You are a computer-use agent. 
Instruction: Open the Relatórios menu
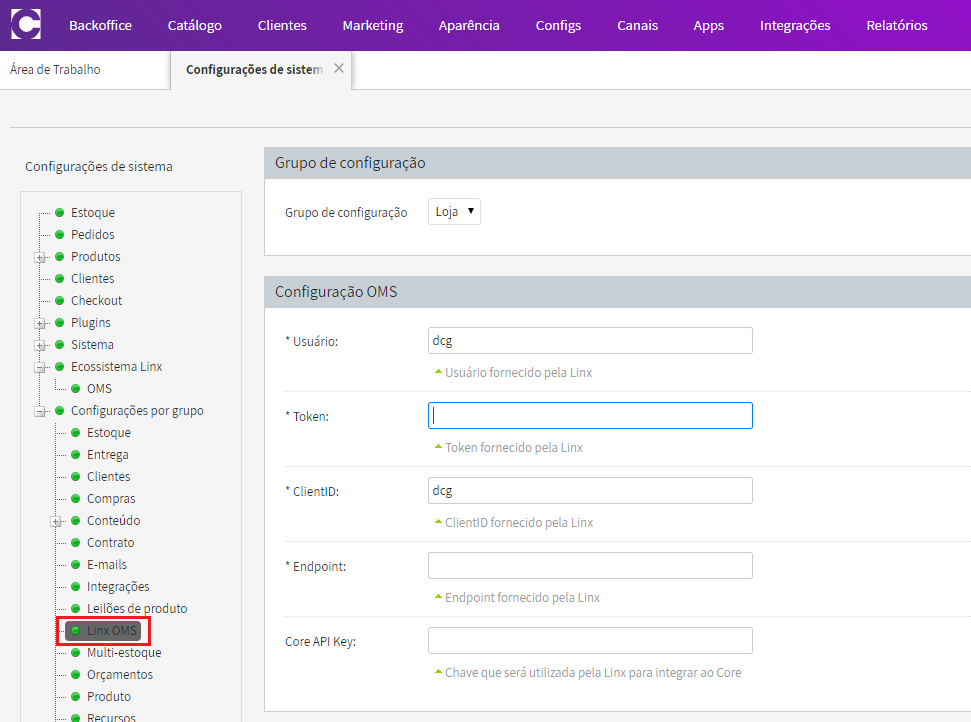(x=897, y=25)
